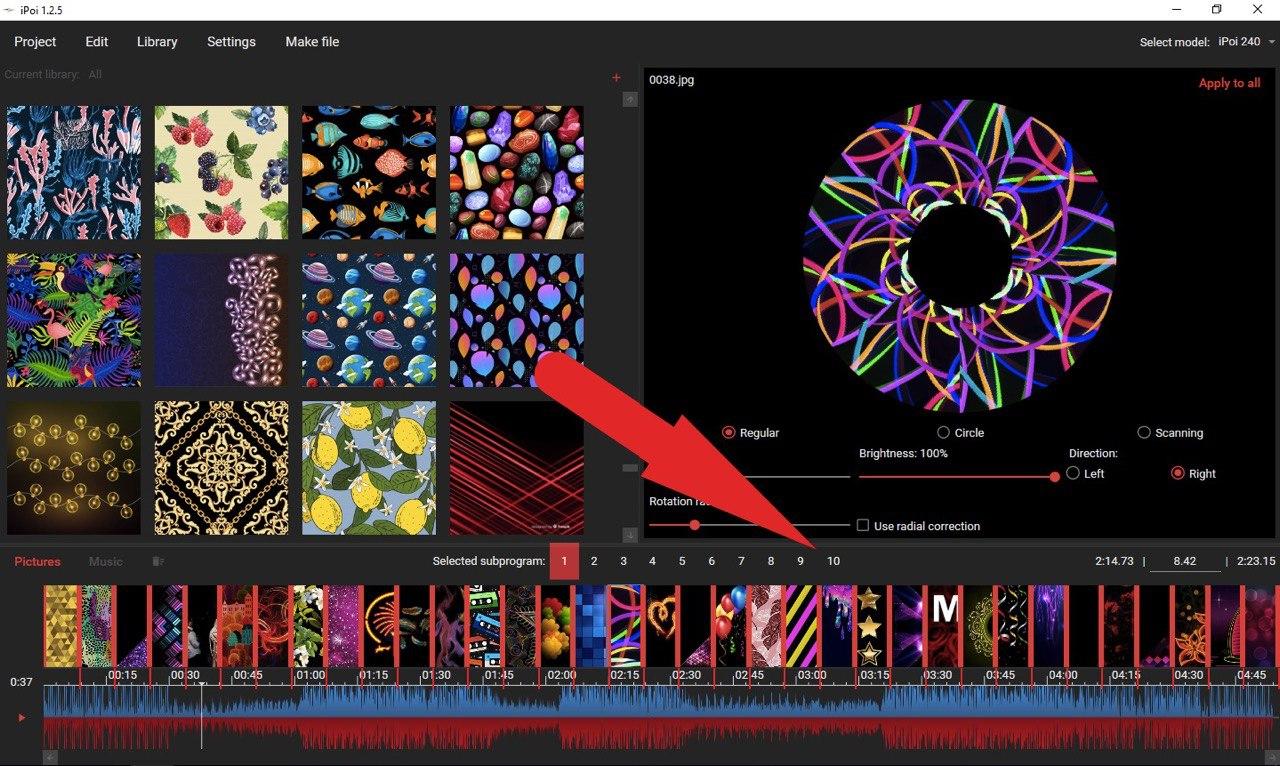Select the Regular display mode
This screenshot has height=766, width=1280.
[750, 433]
